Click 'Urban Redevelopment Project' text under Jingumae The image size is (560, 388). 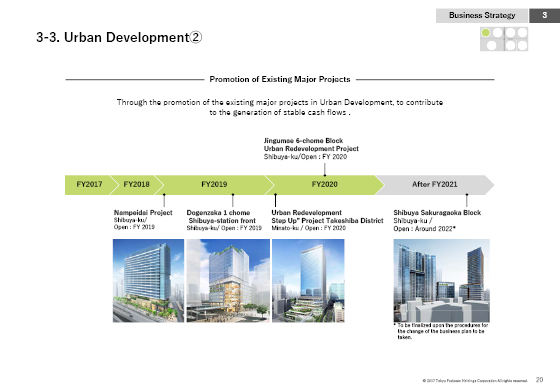pyautogui.click(x=311, y=149)
